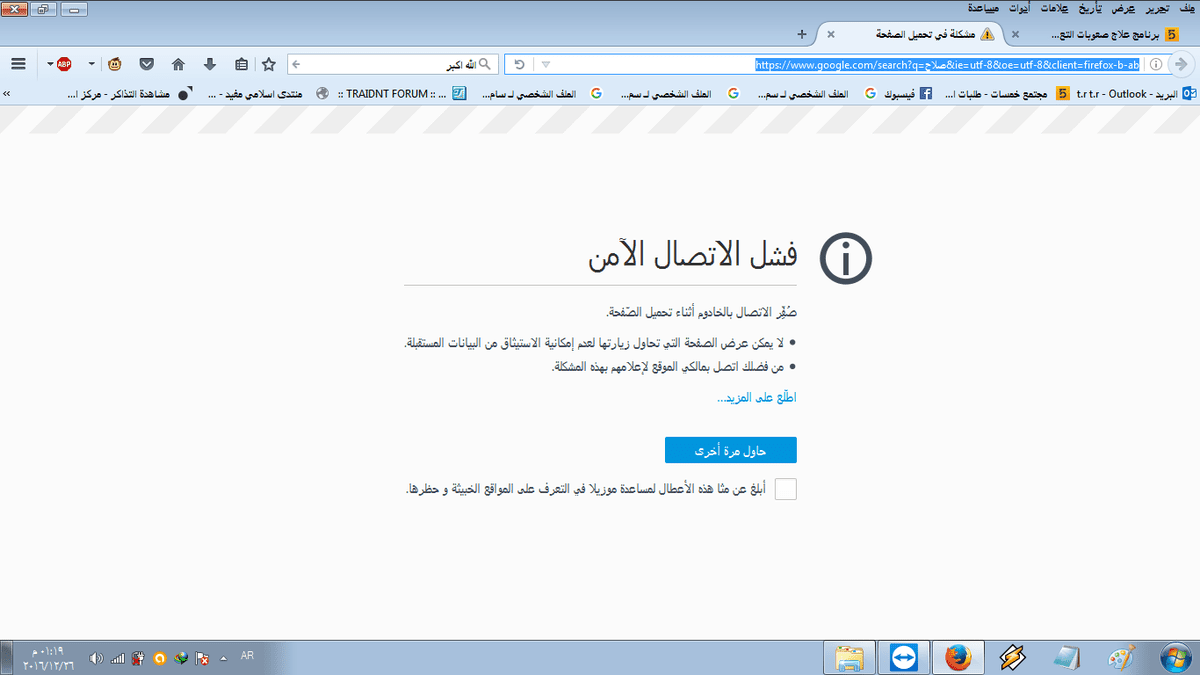
Task: Bookmark this page with star icon
Action: 269,64
